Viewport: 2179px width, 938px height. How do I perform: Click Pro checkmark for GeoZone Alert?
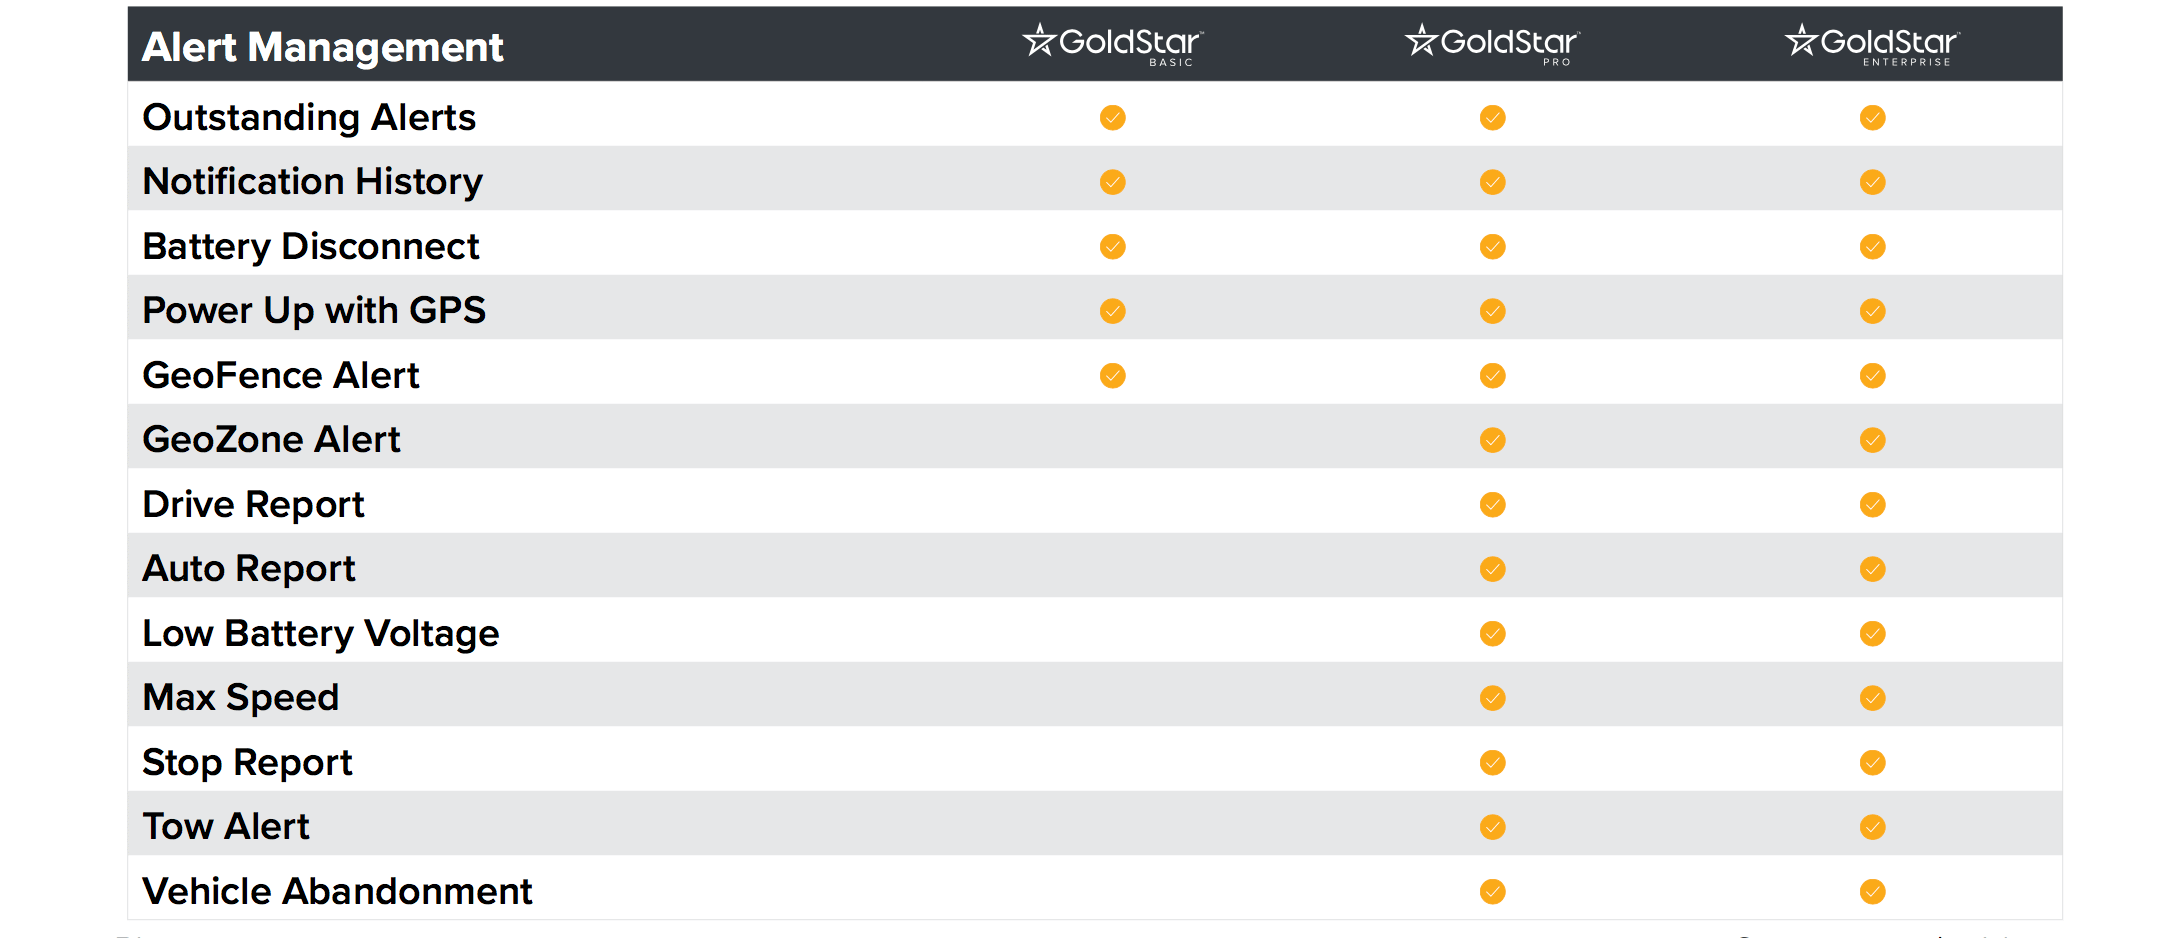pos(1493,440)
